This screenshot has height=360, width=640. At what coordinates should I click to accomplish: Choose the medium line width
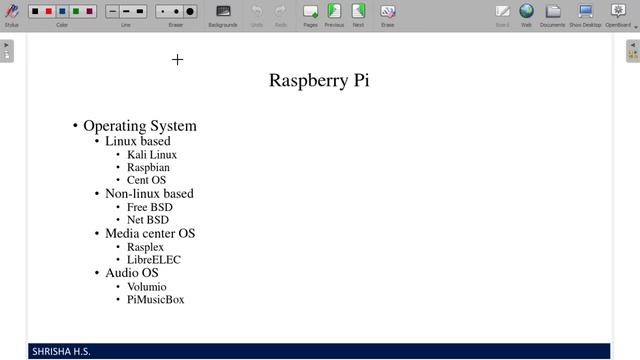[x=126, y=11]
